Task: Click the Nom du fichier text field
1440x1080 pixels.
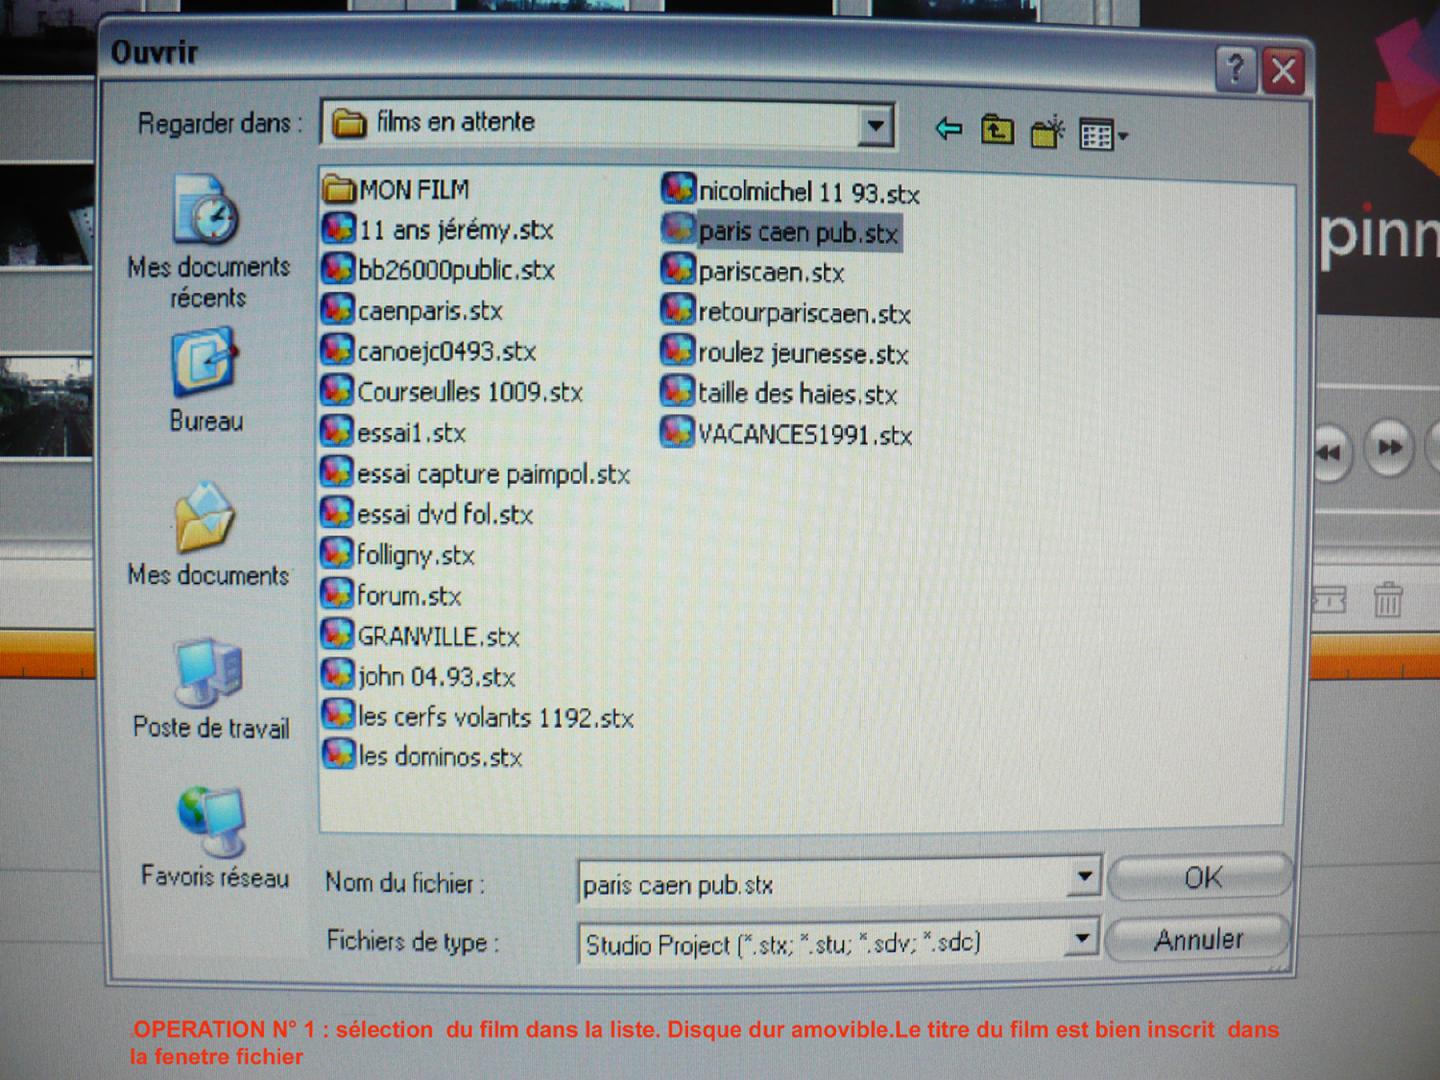Action: click(x=823, y=884)
